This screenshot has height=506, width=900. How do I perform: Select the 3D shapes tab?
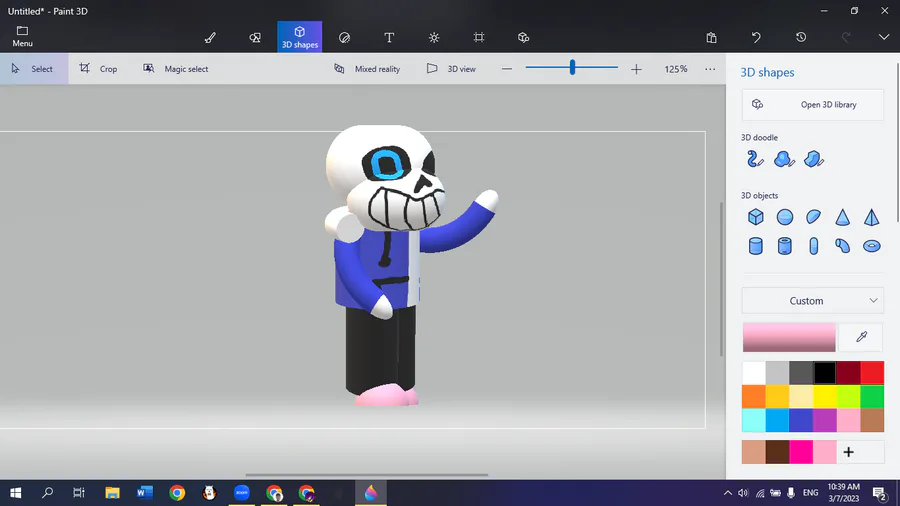click(x=300, y=37)
